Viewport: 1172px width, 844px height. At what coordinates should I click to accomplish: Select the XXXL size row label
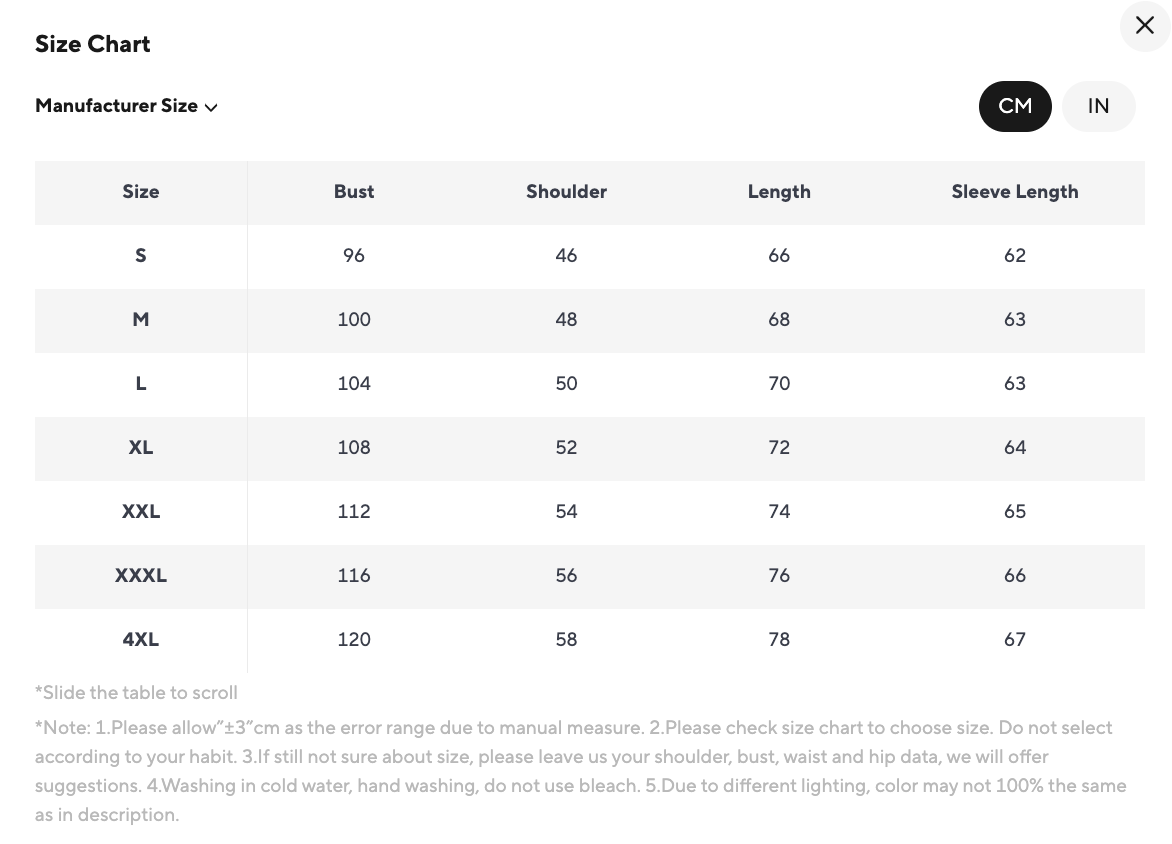tap(141, 576)
